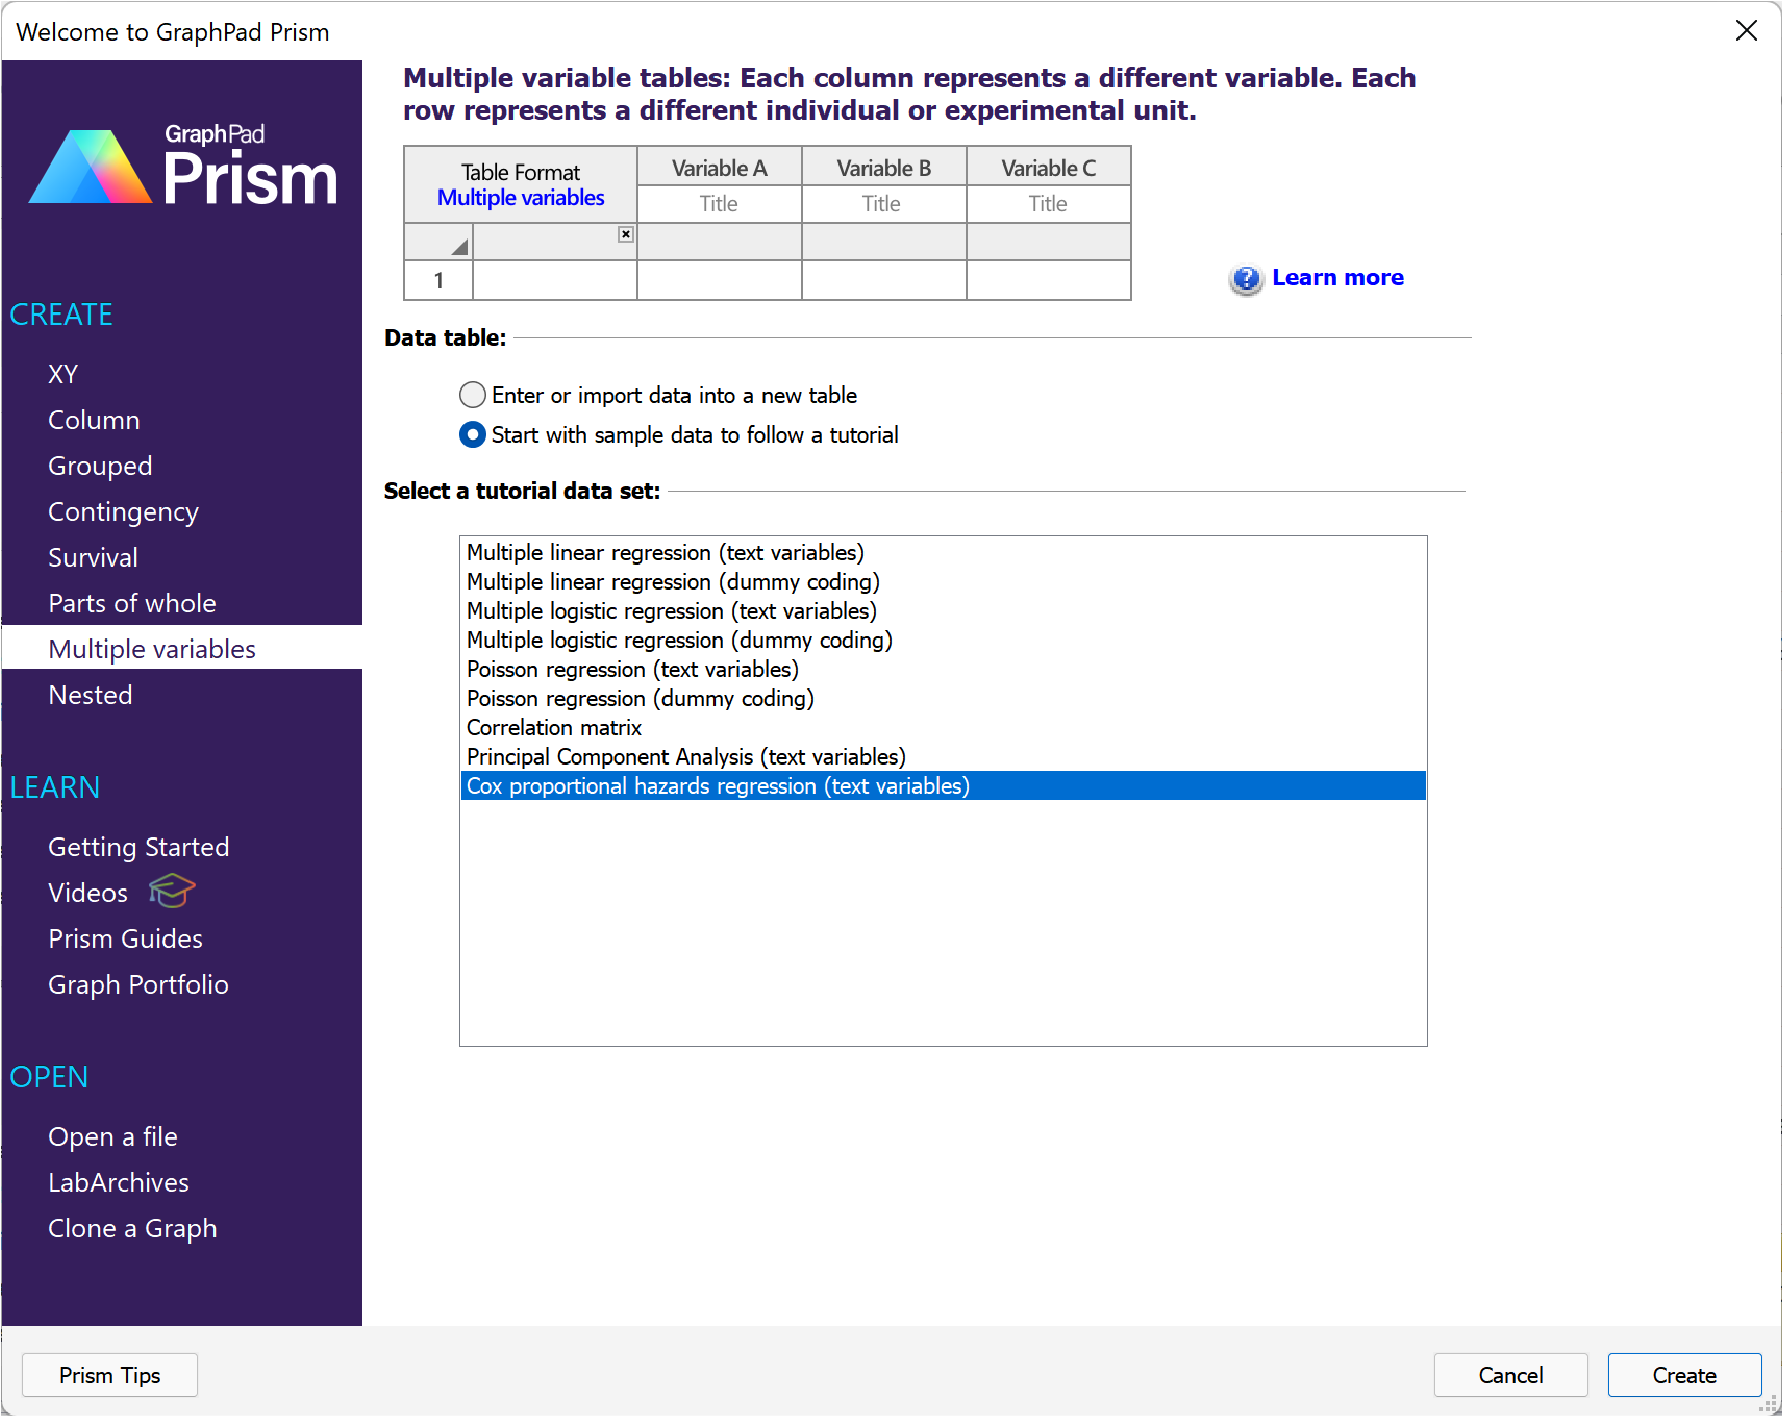Click the corner triangle in table preview

click(x=459, y=246)
